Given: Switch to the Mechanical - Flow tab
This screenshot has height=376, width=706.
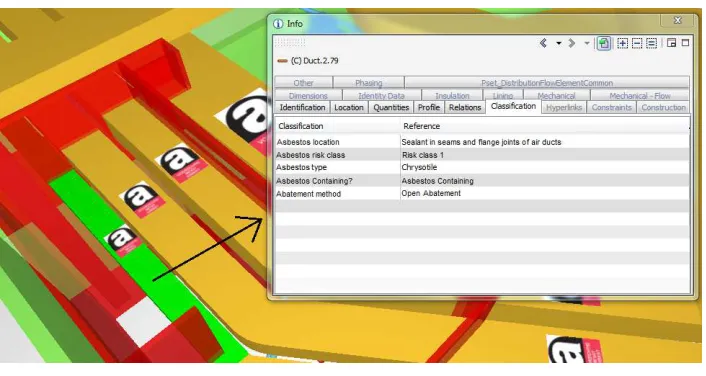Looking at the screenshot, I should [x=639, y=95].
